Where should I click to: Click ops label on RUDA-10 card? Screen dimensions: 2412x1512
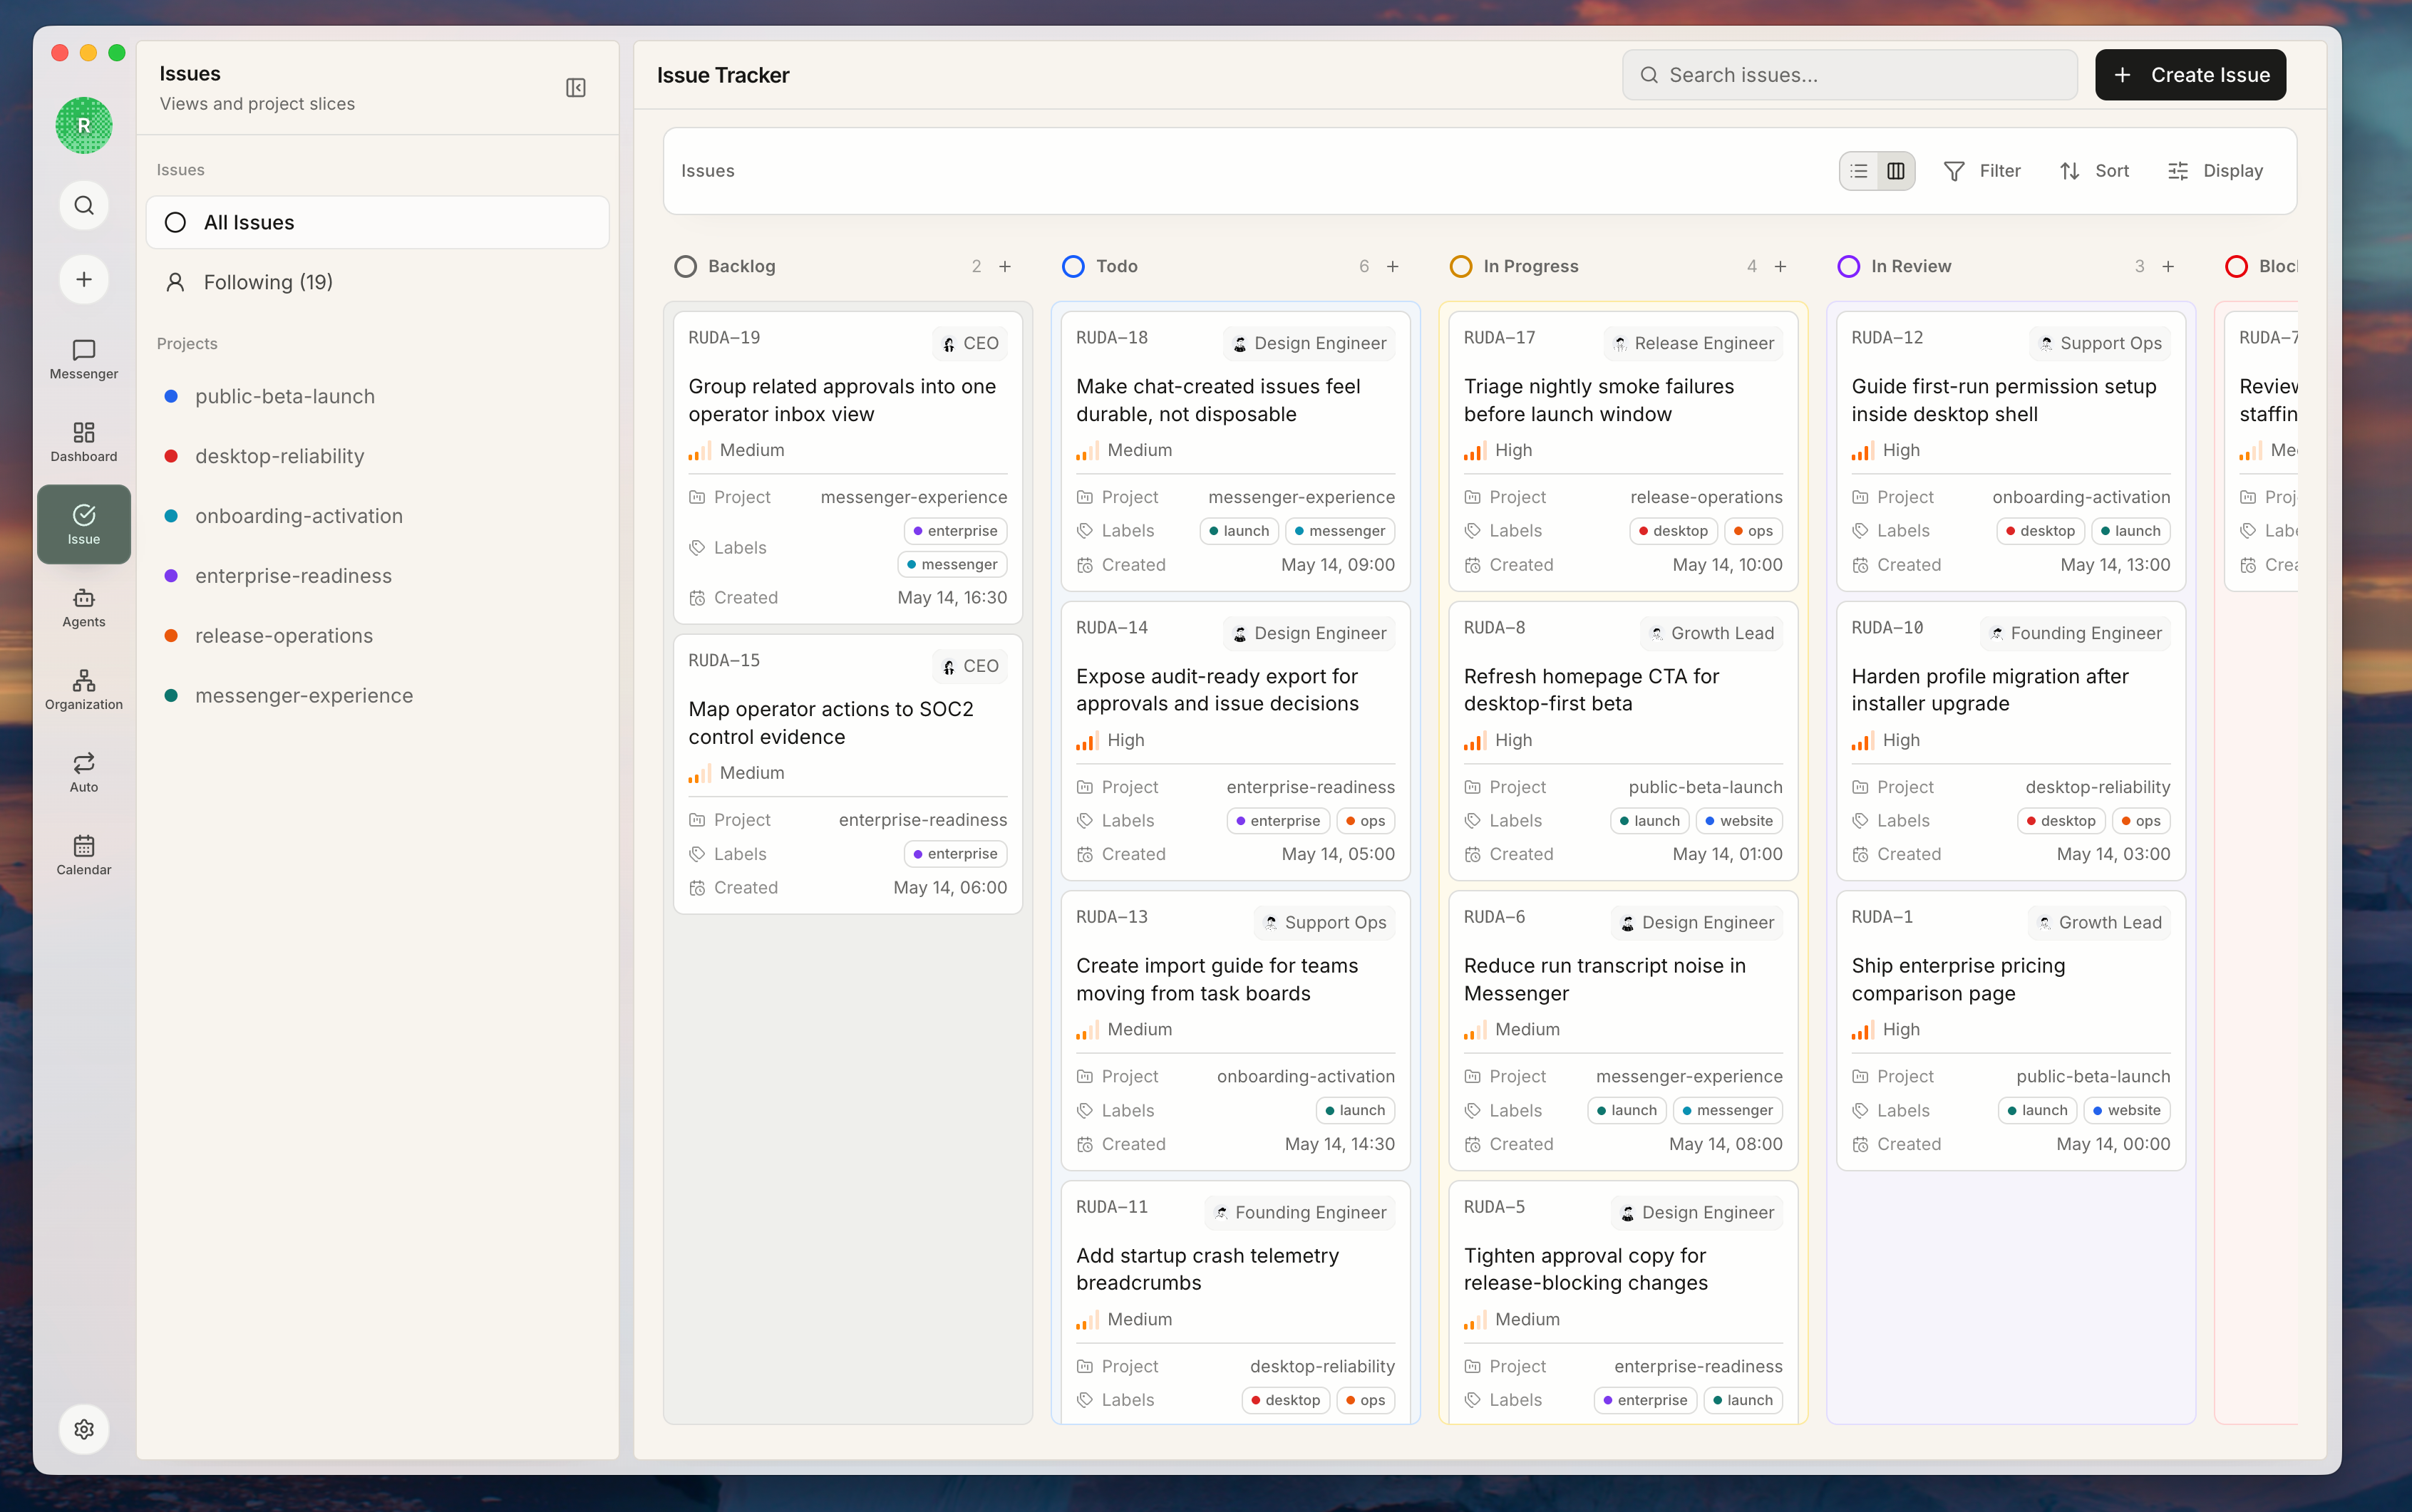pos(2141,821)
